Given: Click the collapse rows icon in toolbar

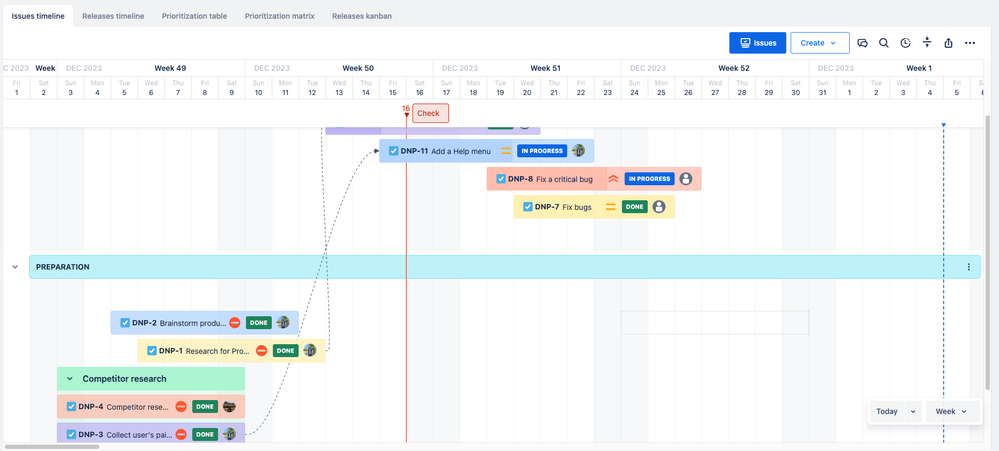Looking at the screenshot, I should pyautogui.click(x=927, y=43).
